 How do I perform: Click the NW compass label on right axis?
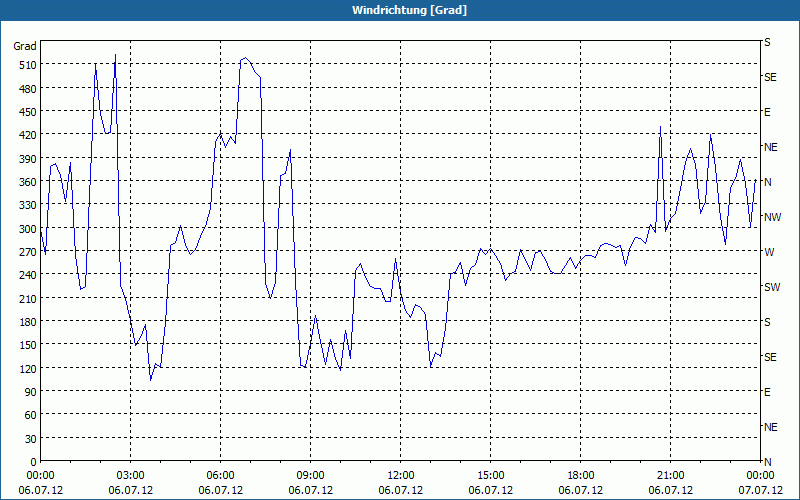[772, 217]
